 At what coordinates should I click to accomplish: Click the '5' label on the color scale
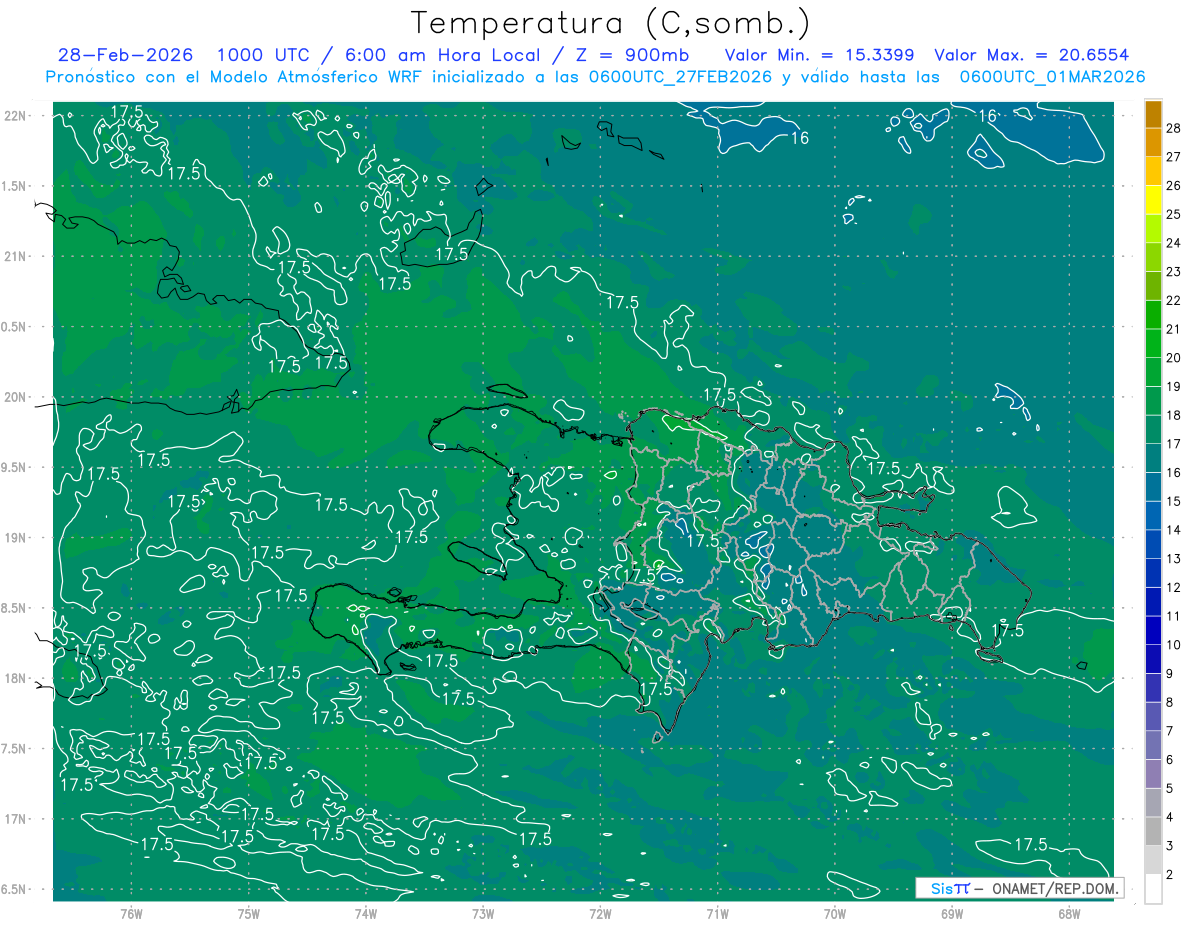(1169, 789)
